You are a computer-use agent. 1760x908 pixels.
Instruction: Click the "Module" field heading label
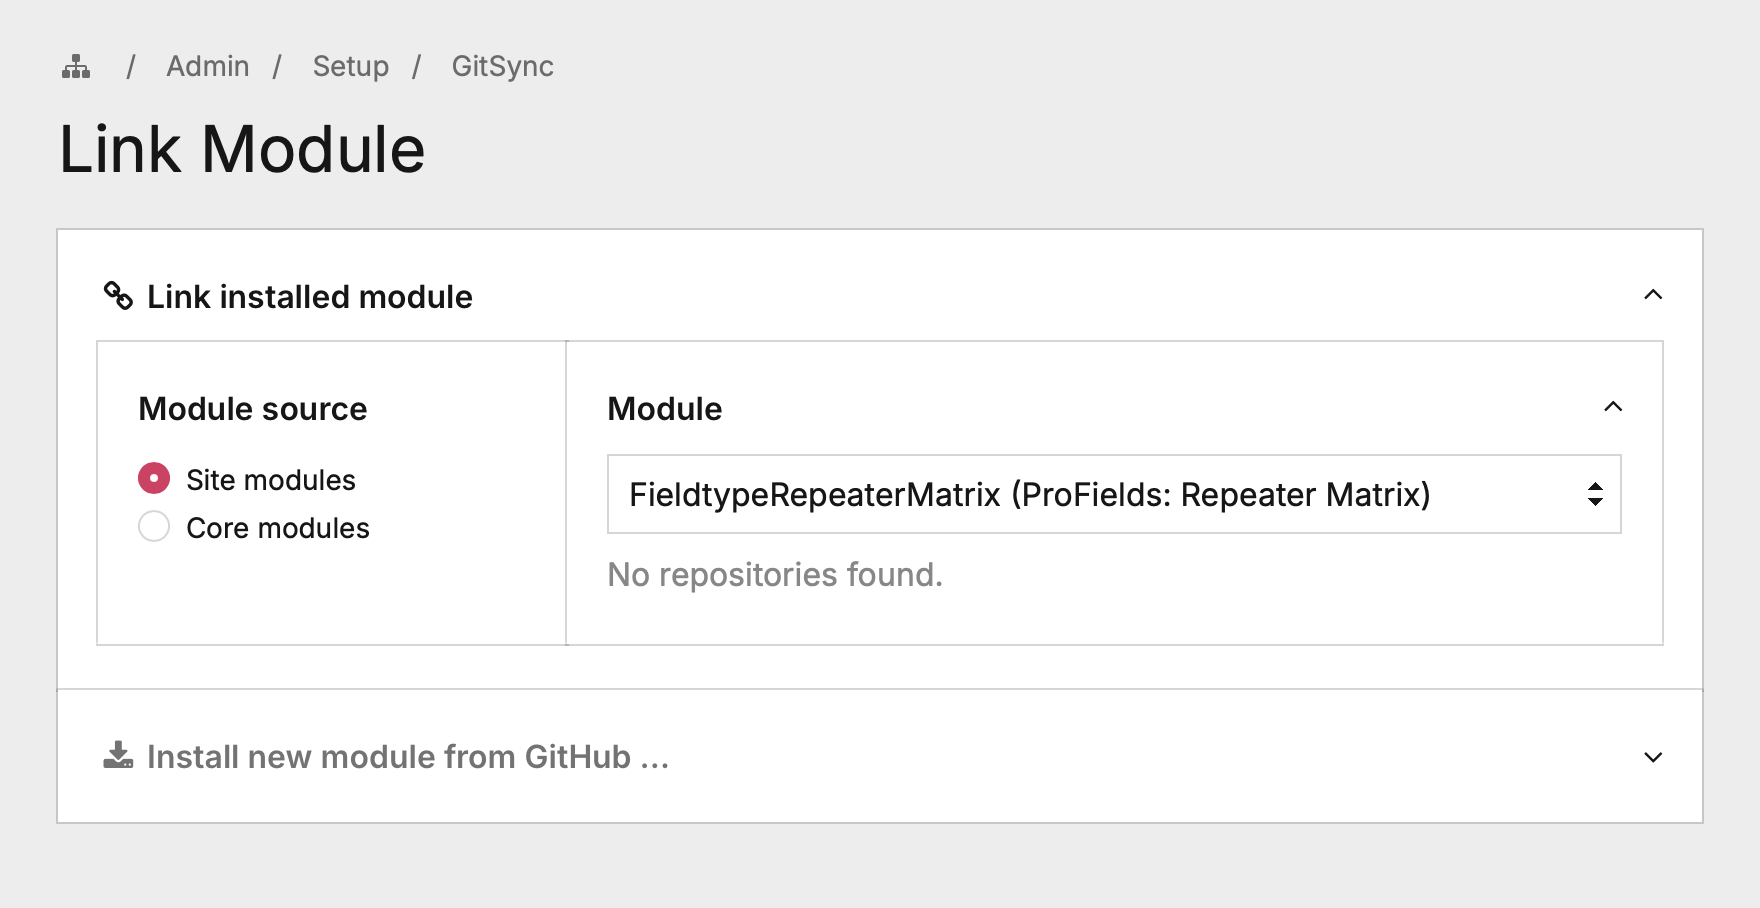[665, 409]
